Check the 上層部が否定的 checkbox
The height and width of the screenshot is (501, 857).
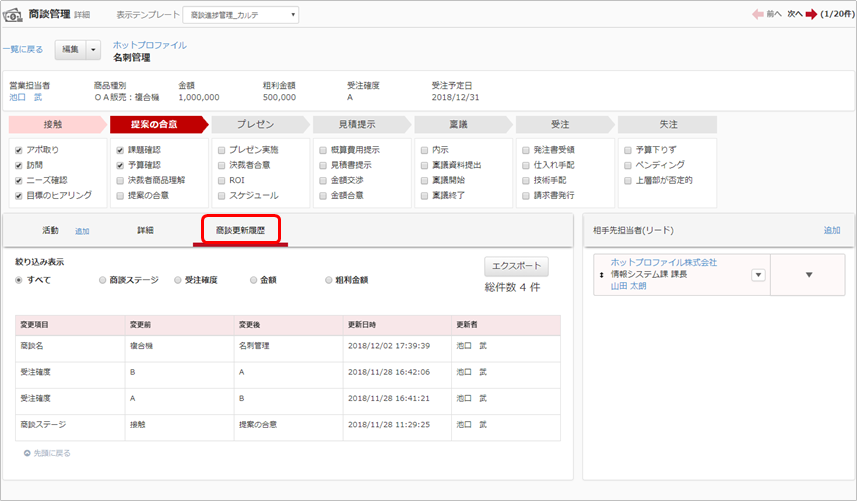(x=627, y=181)
